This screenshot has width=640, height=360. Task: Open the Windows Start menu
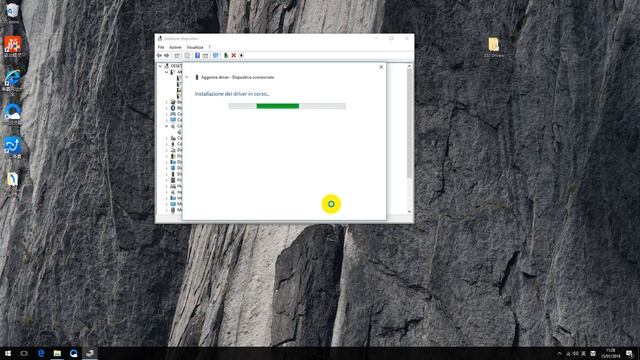(x=8, y=353)
